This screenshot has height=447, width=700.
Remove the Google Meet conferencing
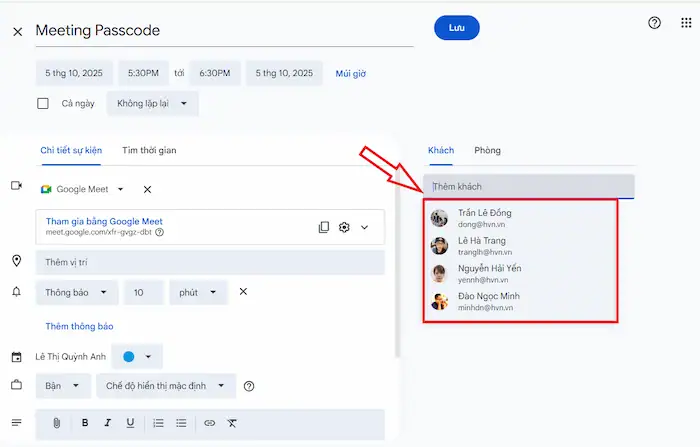(147, 189)
